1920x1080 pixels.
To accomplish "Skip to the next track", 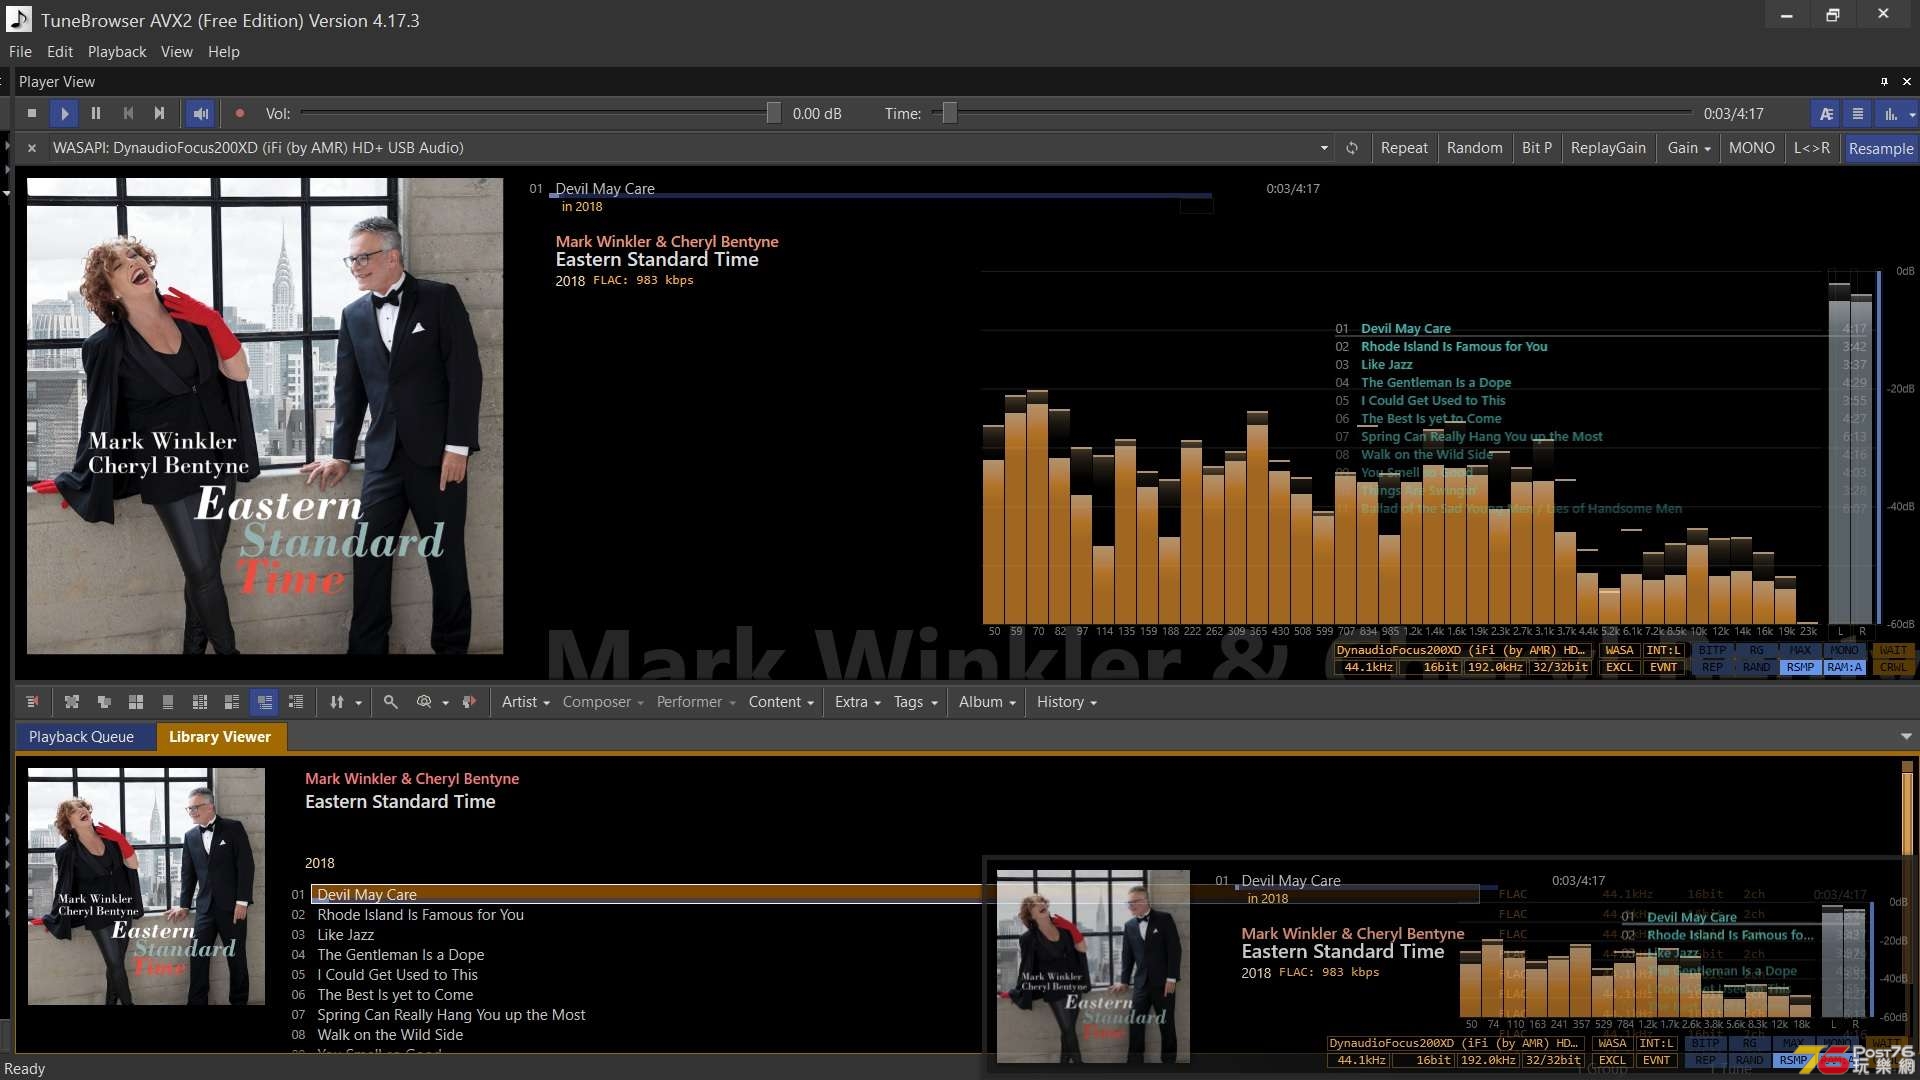I will click(159, 114).
